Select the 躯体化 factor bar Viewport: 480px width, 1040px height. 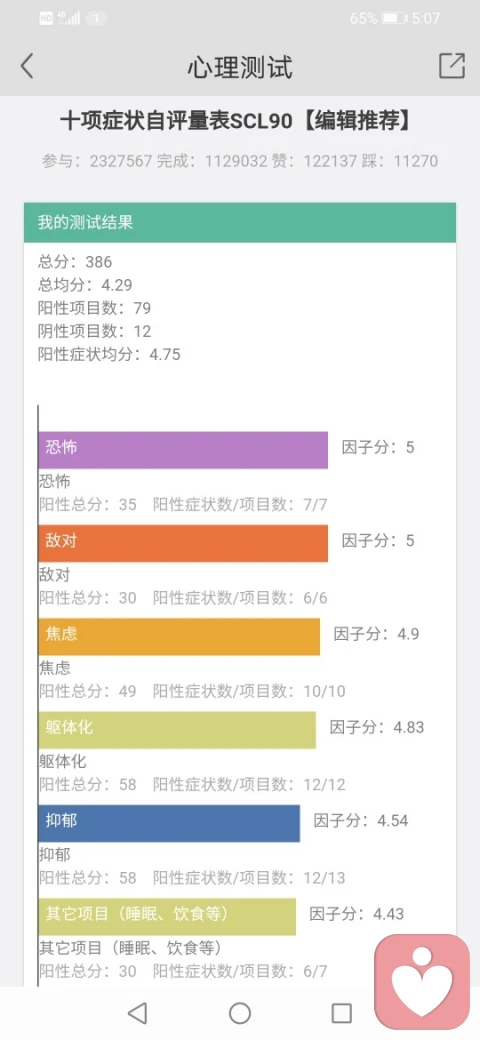(177, 730)
